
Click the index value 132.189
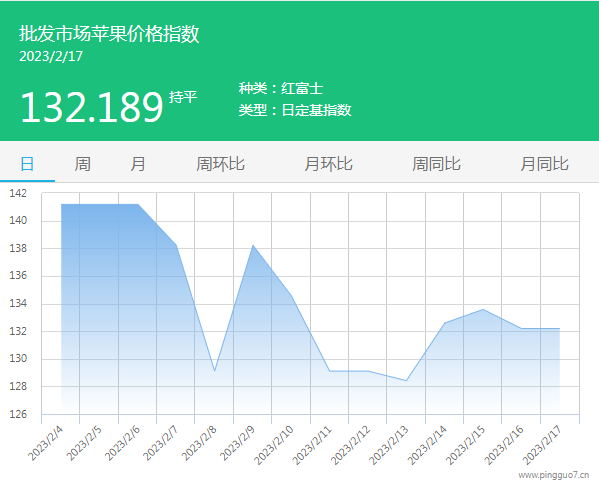point(92,107)
